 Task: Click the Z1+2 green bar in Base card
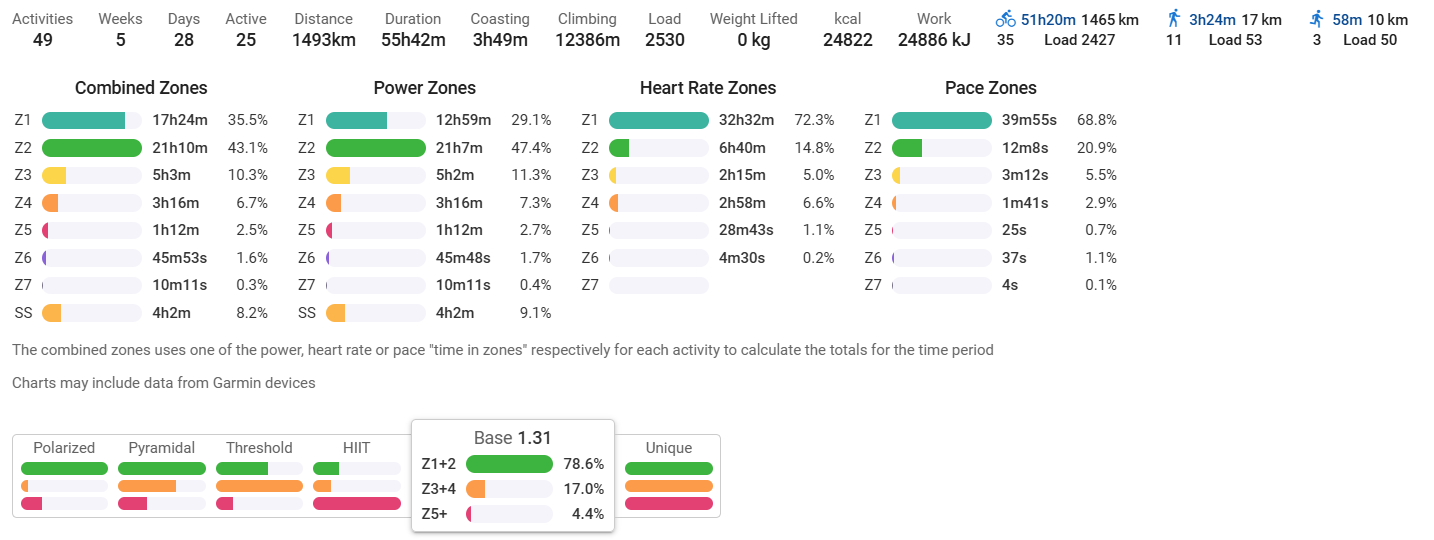pos(509,464)
